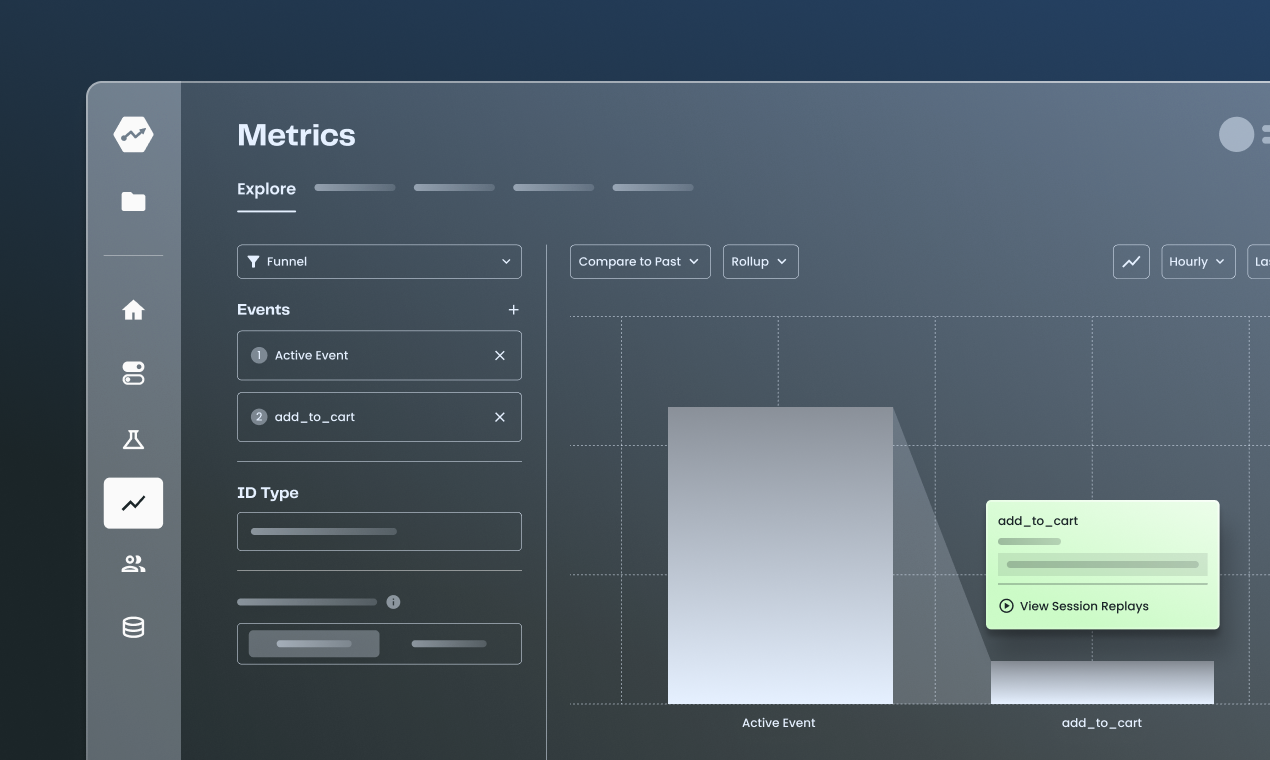Click the hexagon app logo in sidebar

133,134
